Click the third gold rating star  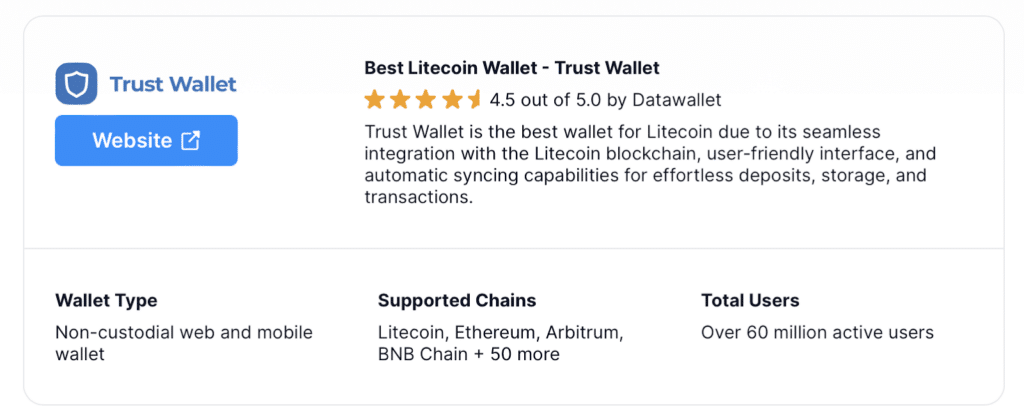point(425,100)
